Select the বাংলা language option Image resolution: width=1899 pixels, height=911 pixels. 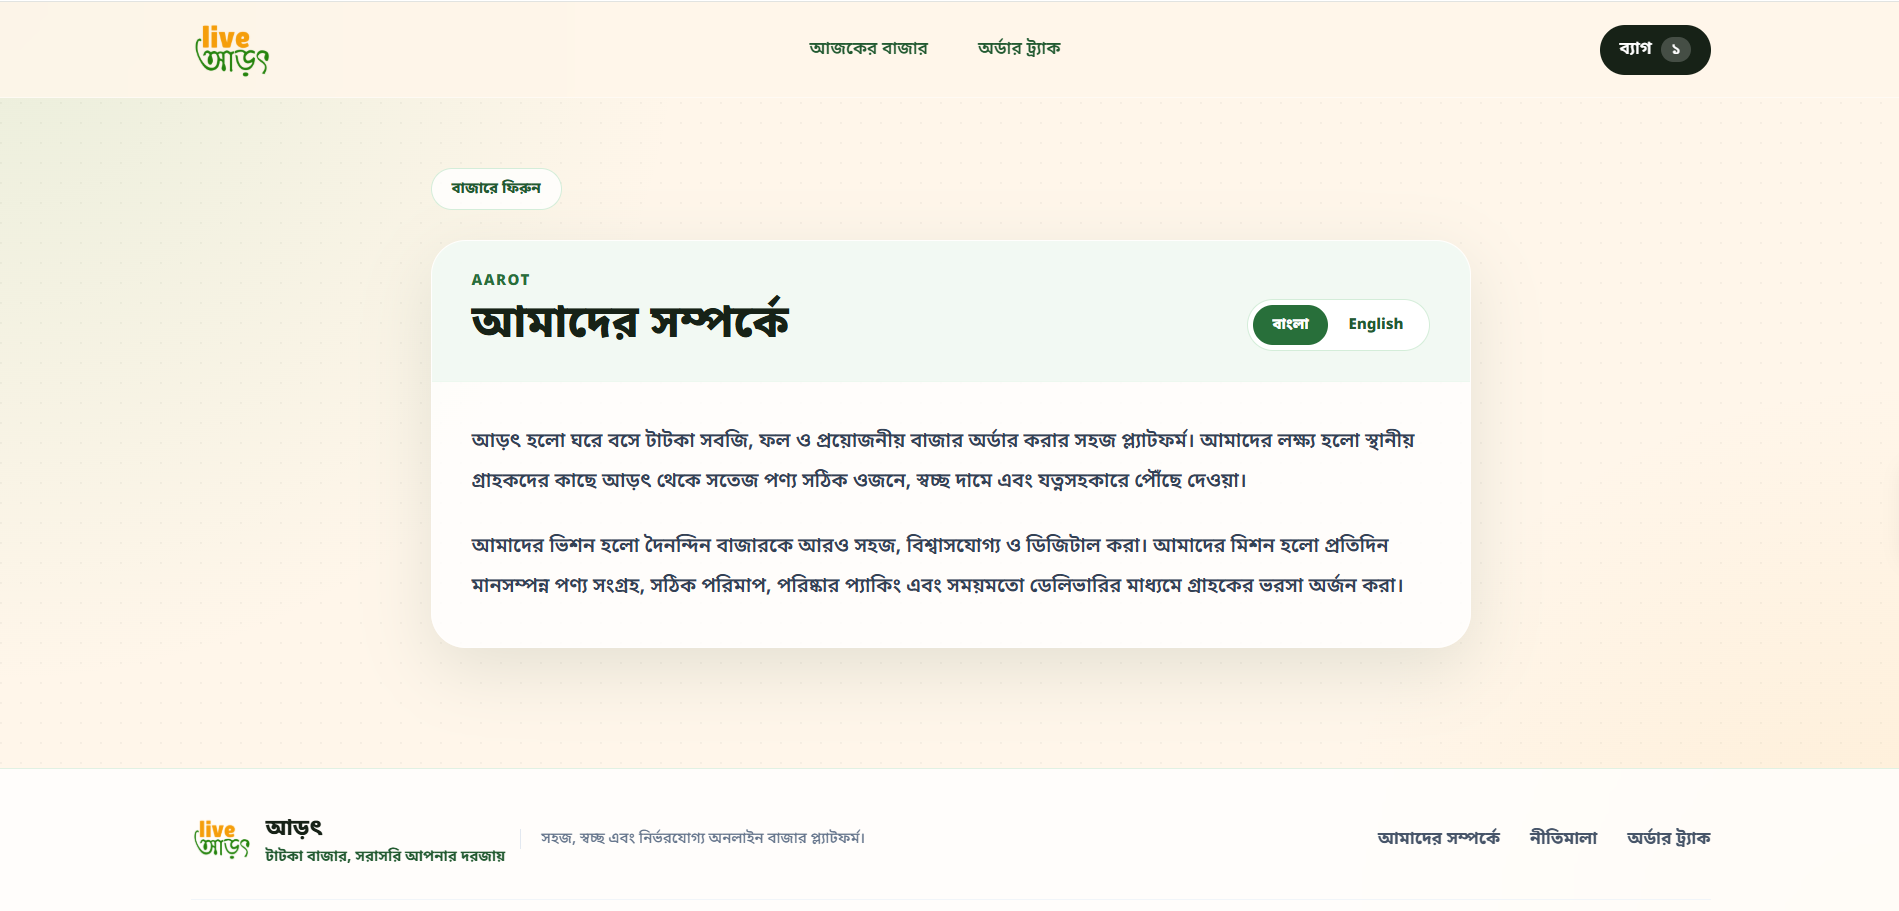coord(1290,325)
